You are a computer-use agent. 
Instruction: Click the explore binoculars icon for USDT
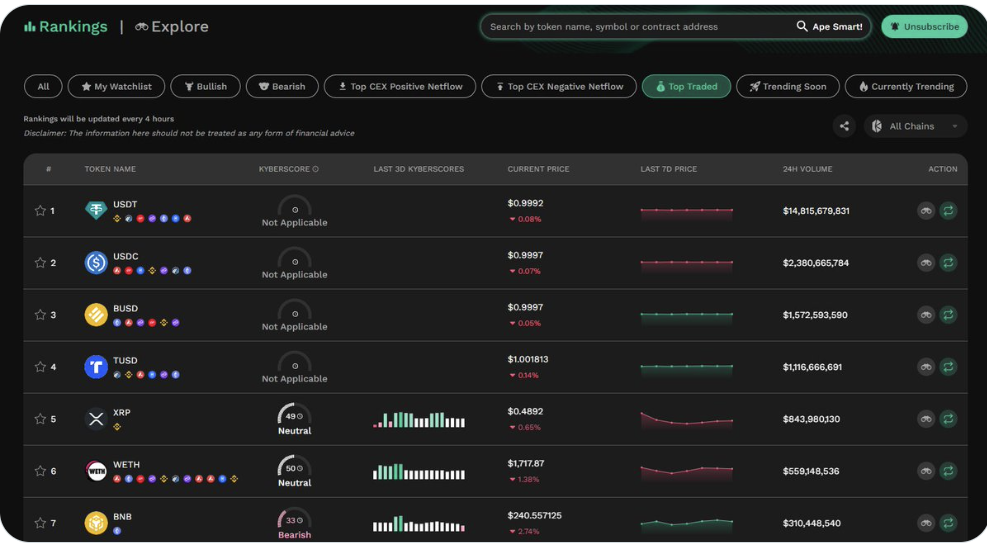tap(926, 211)
